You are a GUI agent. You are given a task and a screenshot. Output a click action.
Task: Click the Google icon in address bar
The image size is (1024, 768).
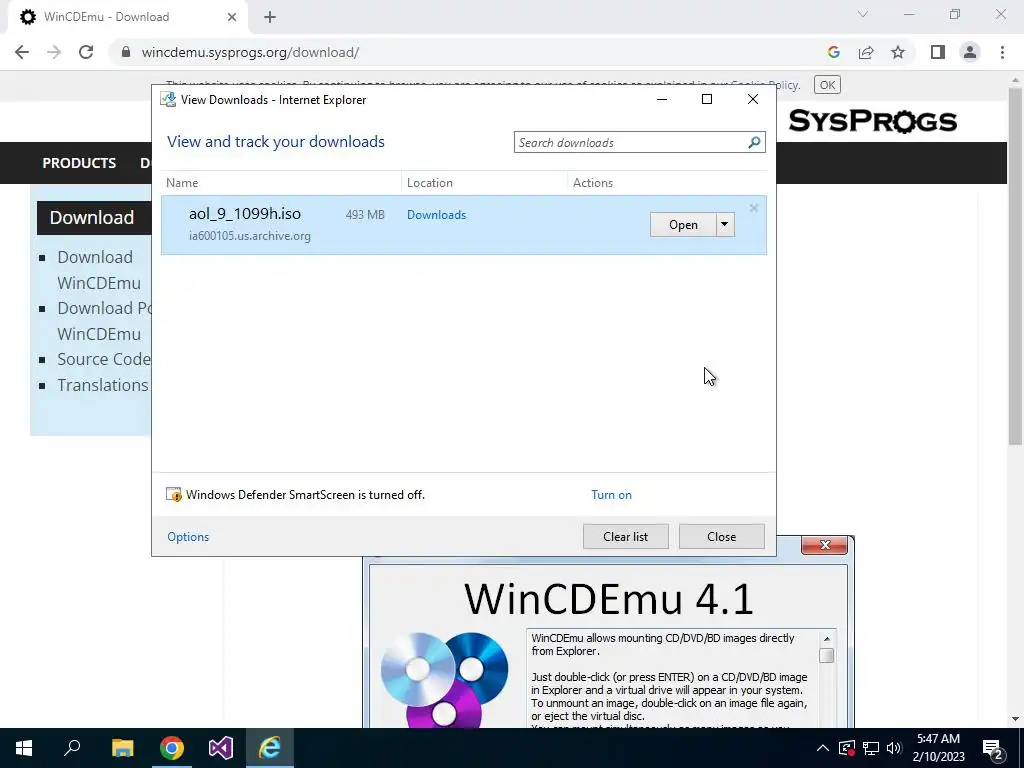click(x=833, y=52)
